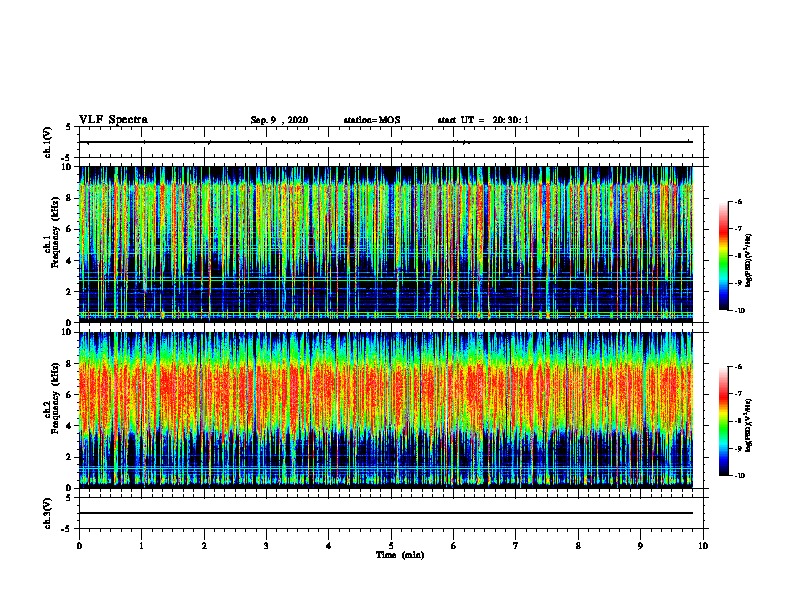The image size is (792, 612).
Task: Select the ch.1 "Frequency (kHz)" axis label
Action: click(56, 232)
